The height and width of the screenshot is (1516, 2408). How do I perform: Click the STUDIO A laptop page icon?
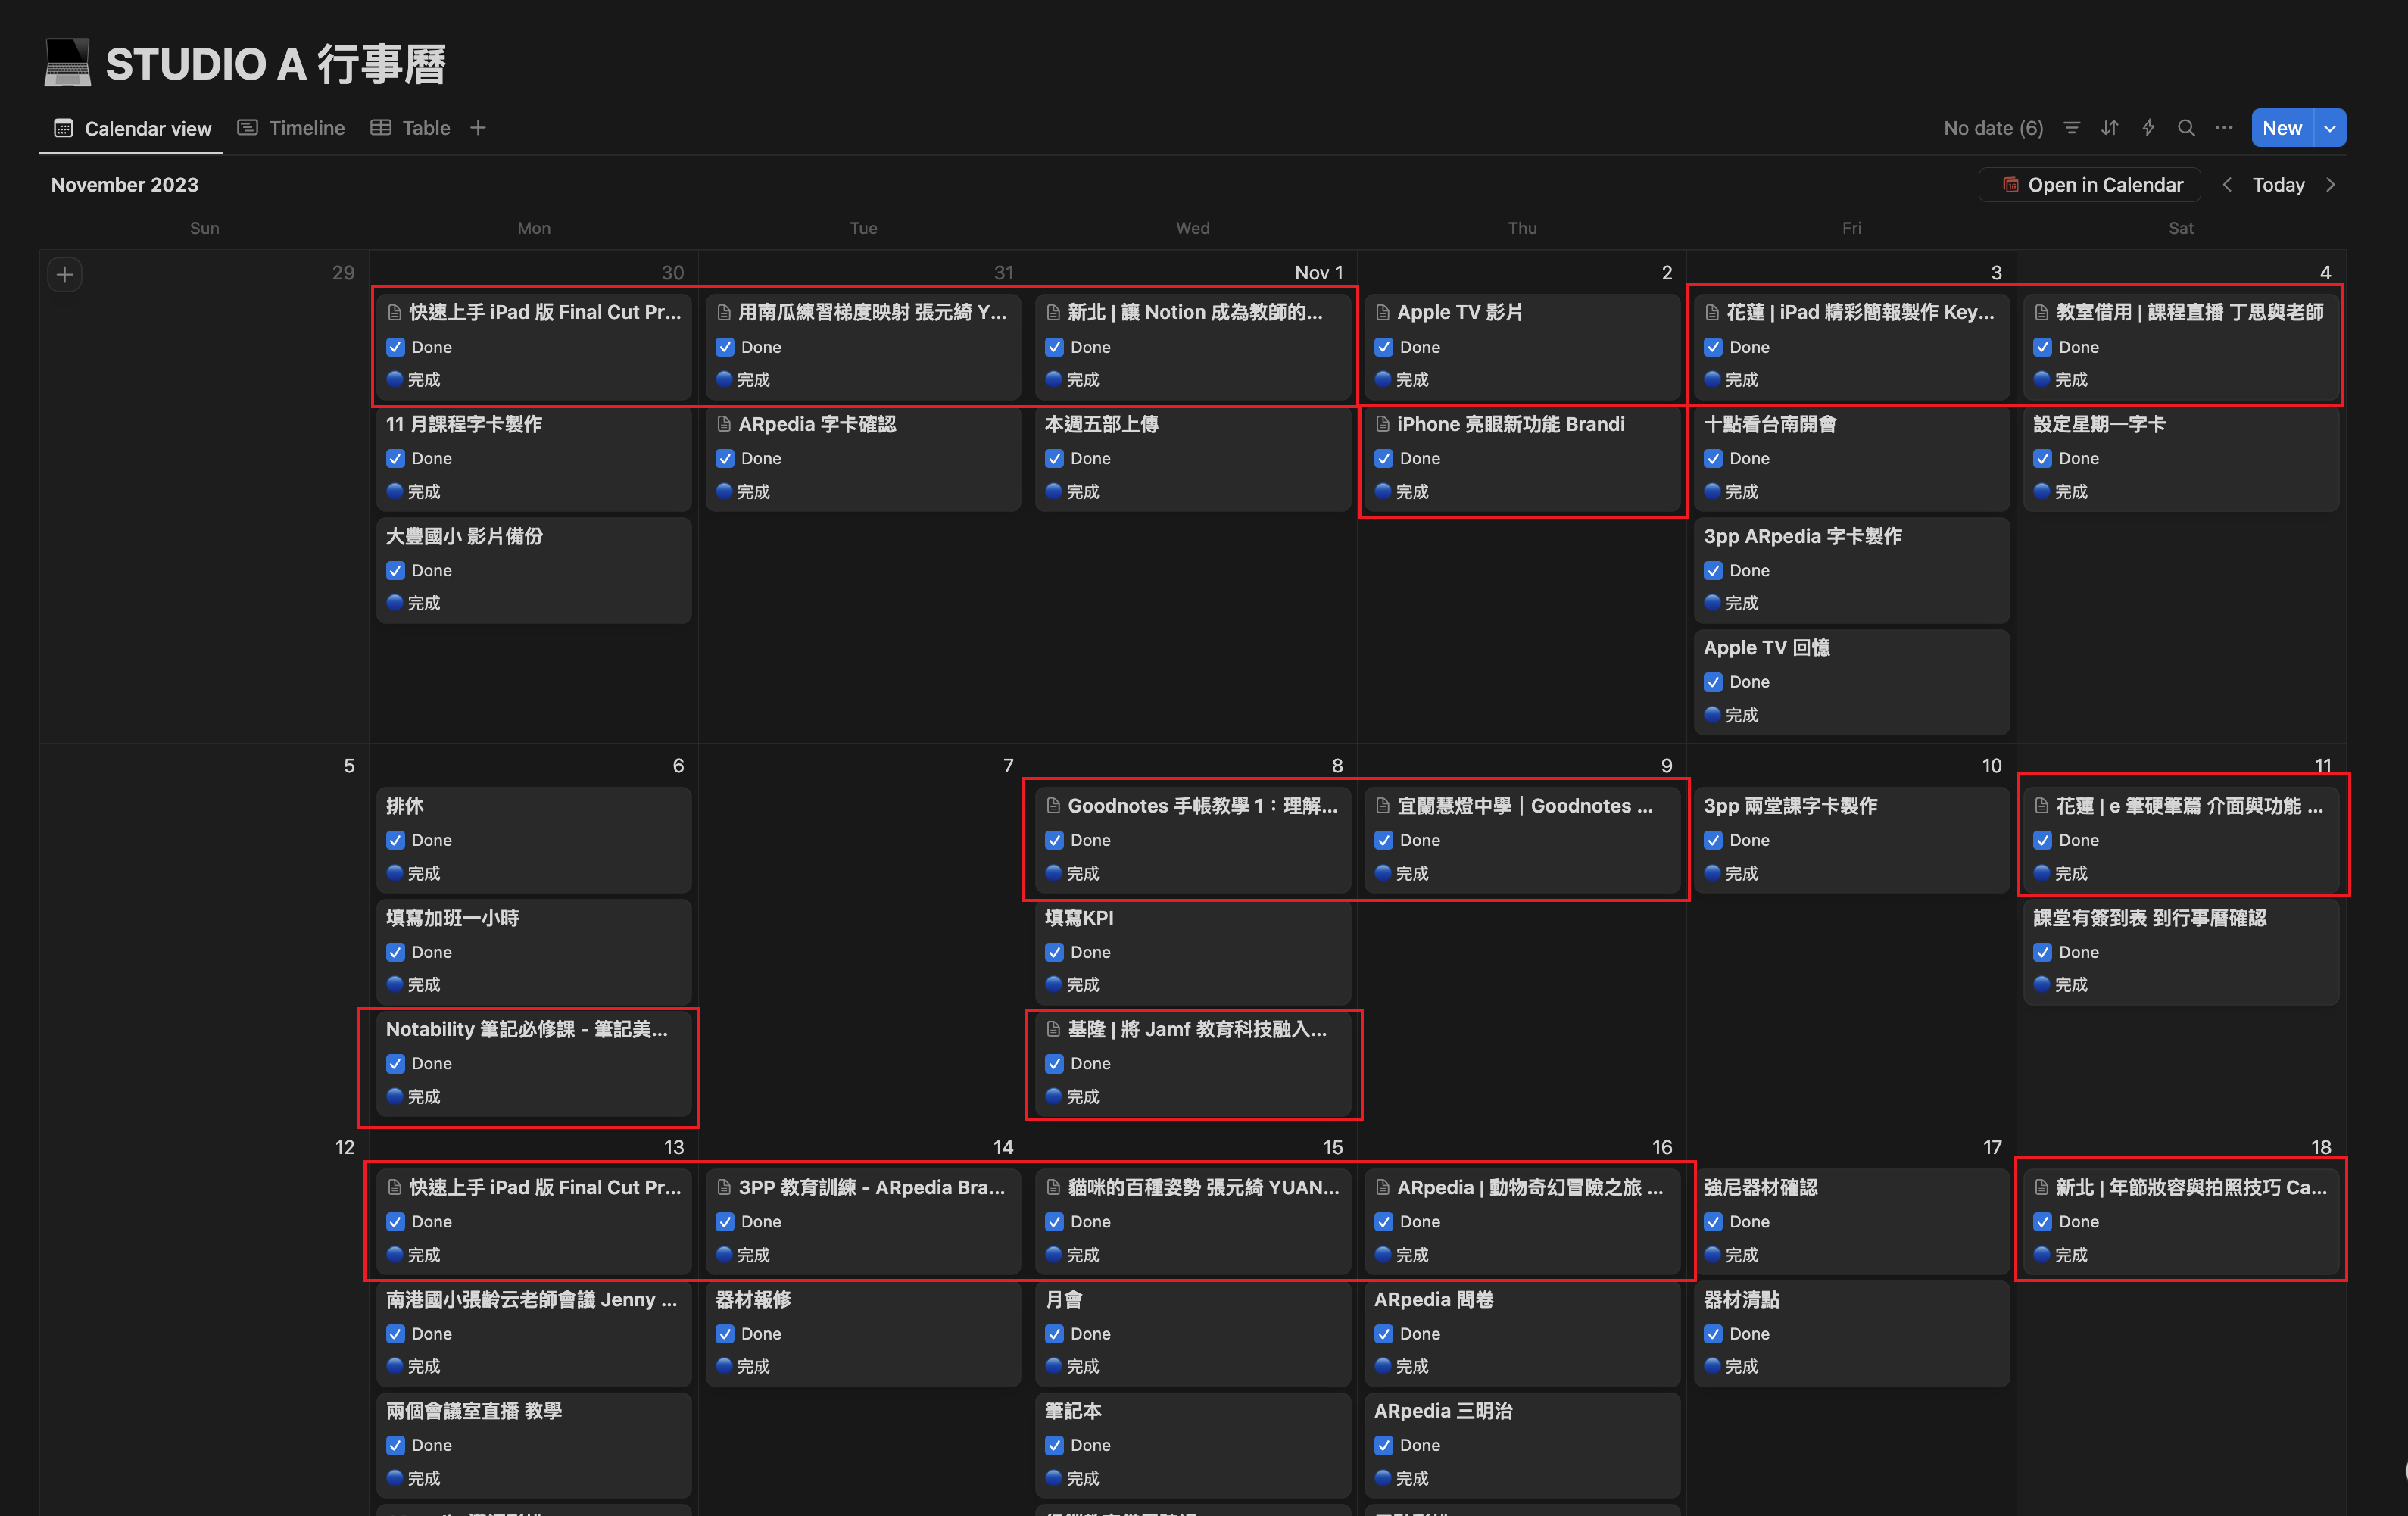pyautogui.click(x=68, y=63)
